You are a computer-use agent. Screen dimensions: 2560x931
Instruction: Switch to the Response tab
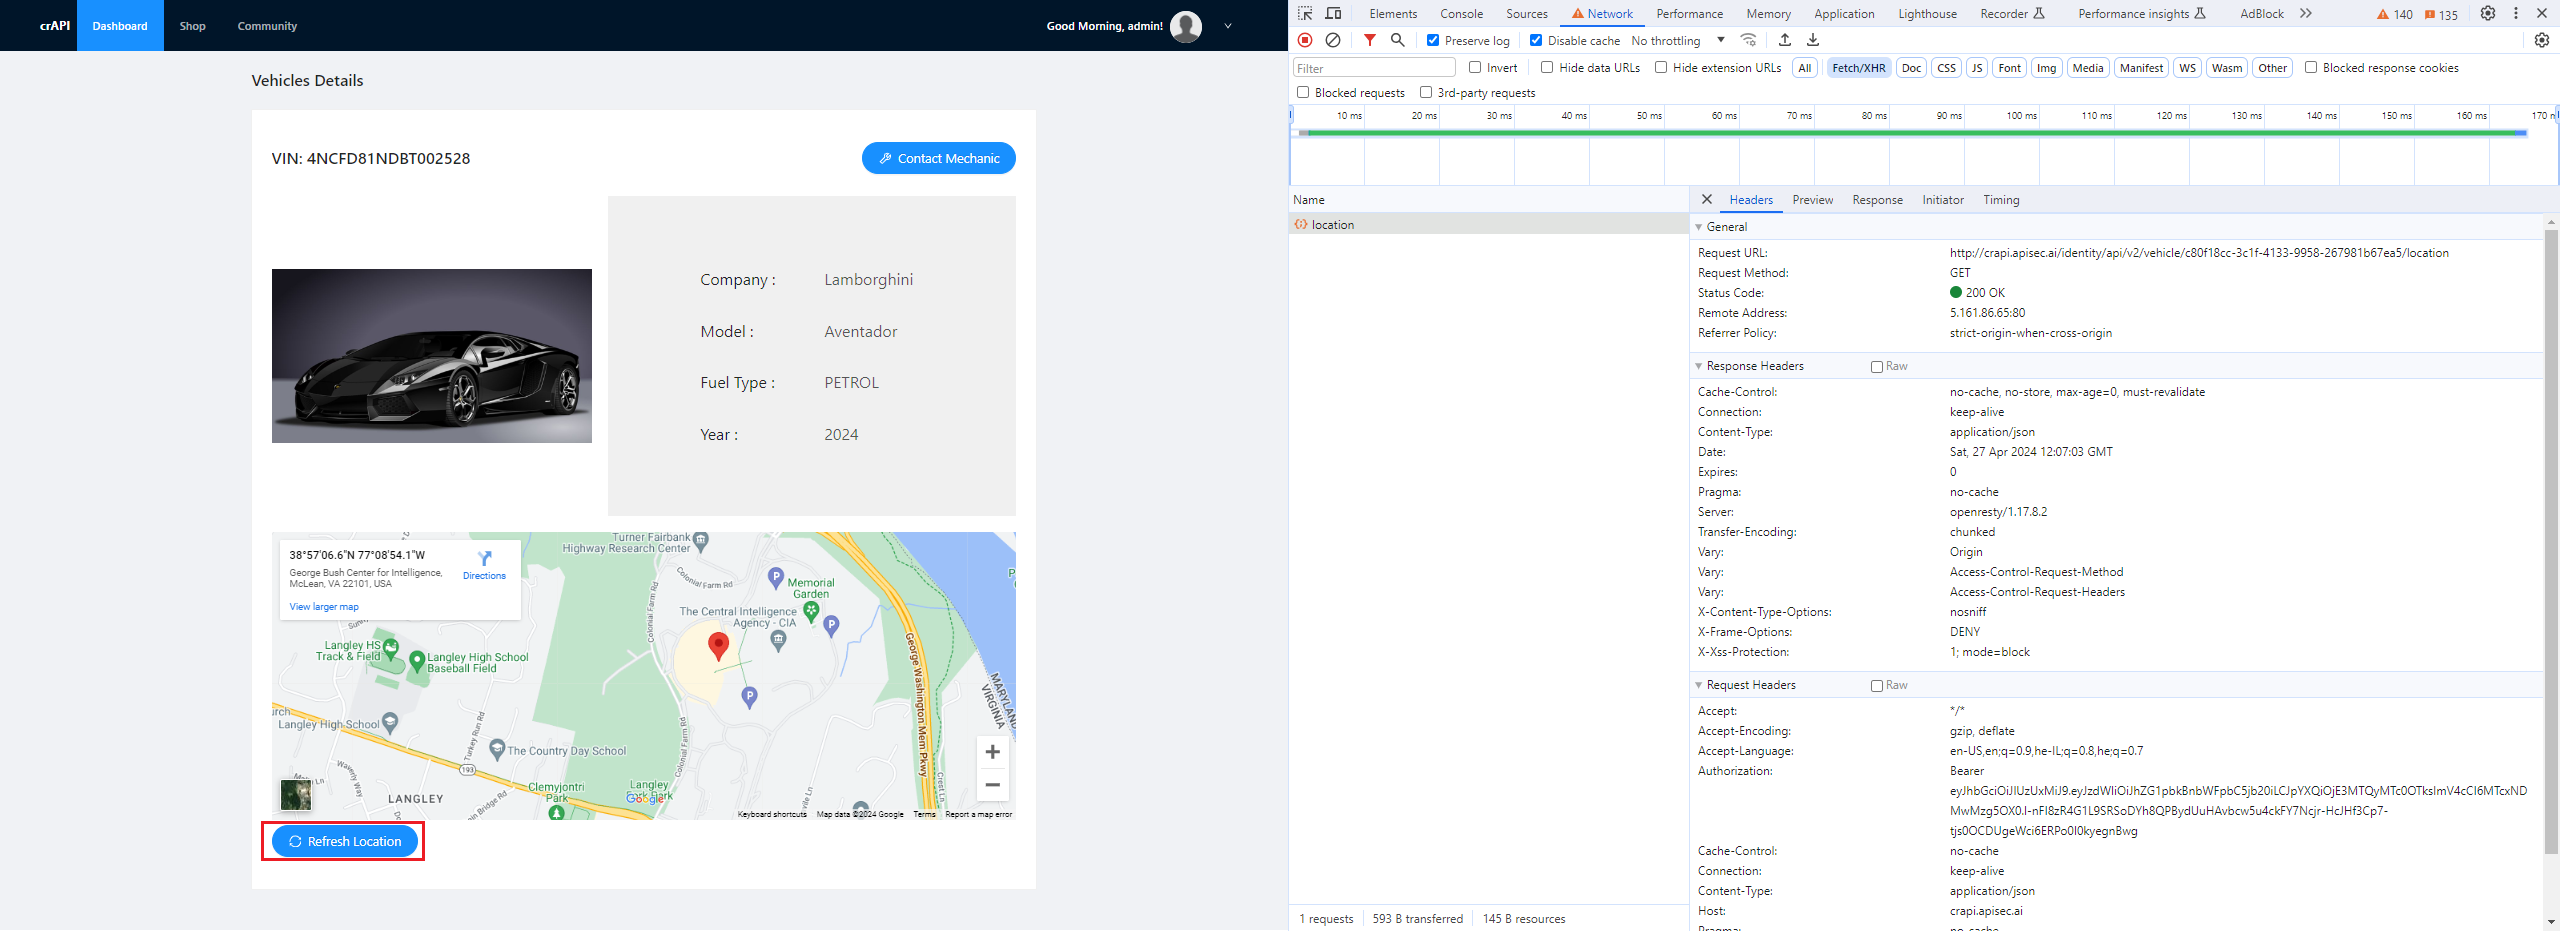click(1877, 200)
